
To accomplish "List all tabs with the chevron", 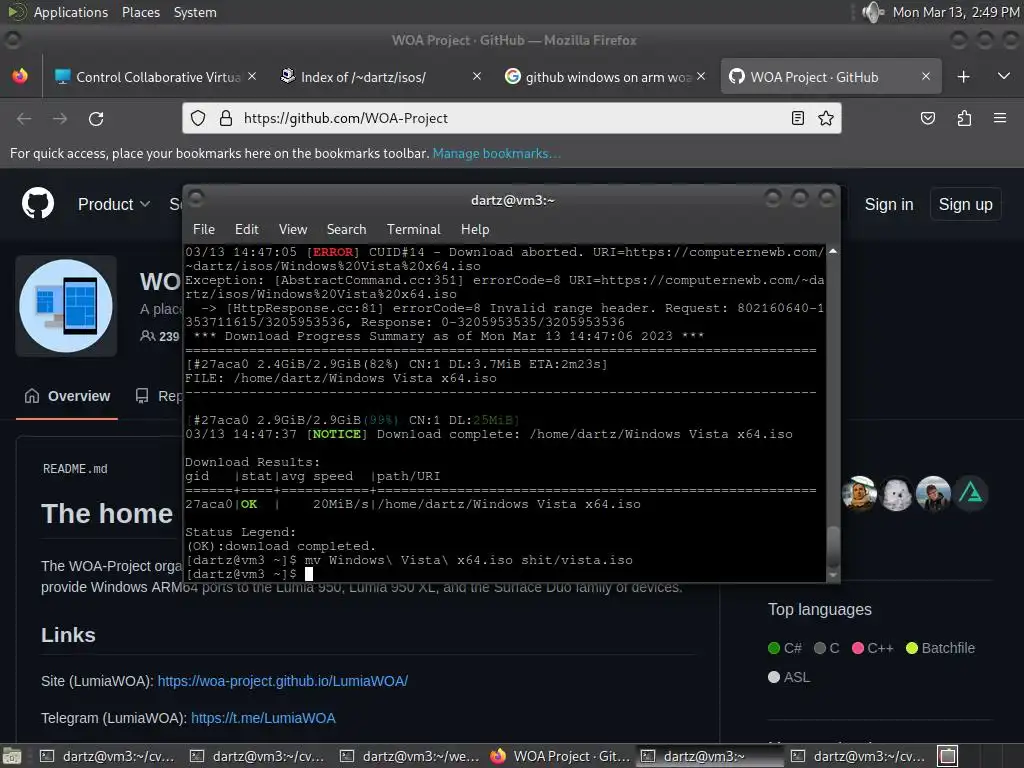I will (x=1004, y=76).
